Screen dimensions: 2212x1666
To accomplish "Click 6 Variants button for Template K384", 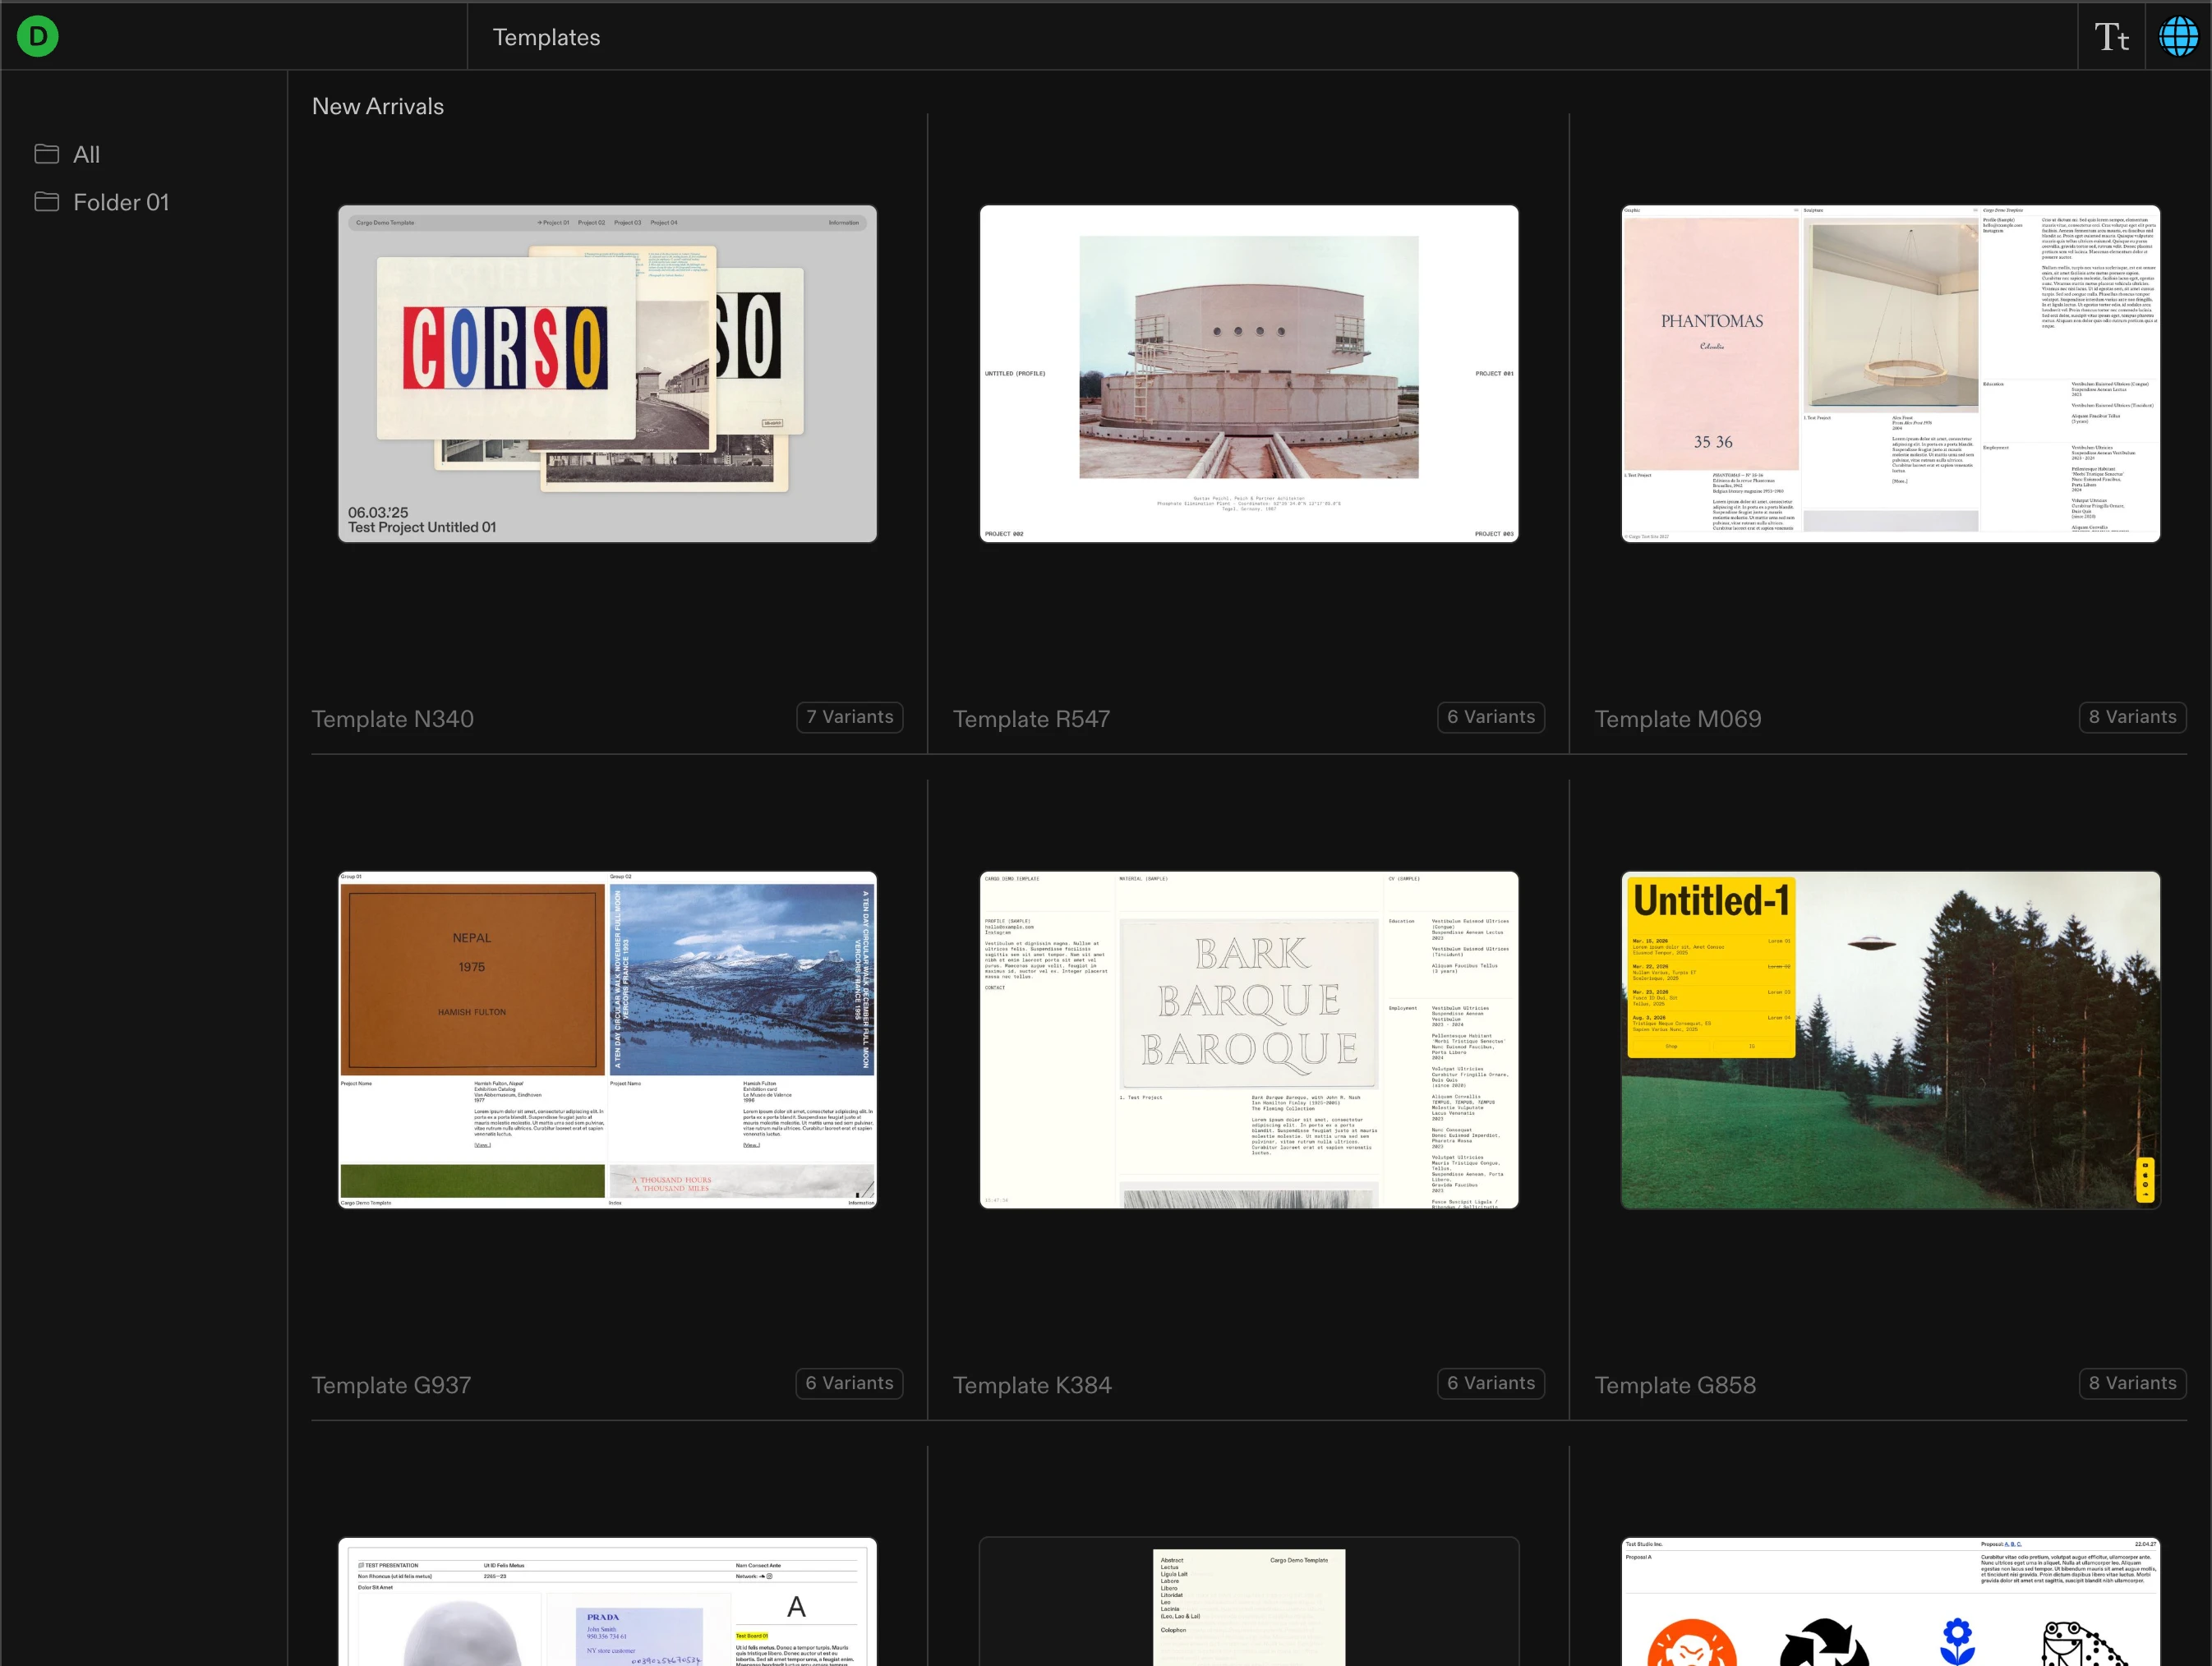I will pos(1491,1383).
